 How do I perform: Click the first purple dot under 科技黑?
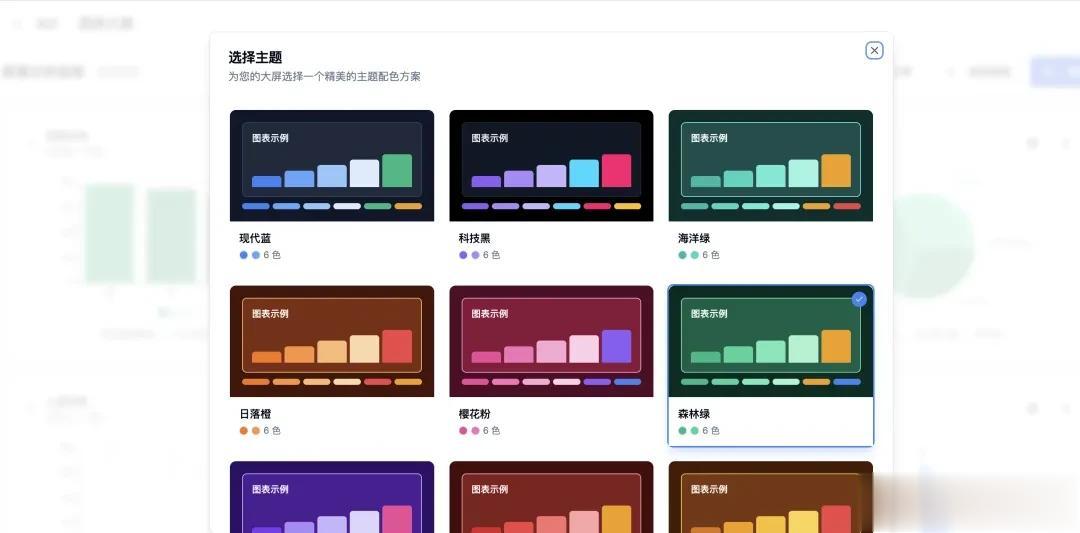pyautogui.click(x=463, y=255)
